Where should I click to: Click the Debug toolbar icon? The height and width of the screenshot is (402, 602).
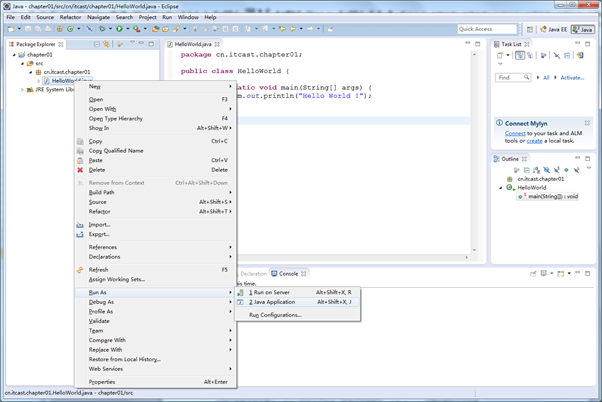coord(102,29)
